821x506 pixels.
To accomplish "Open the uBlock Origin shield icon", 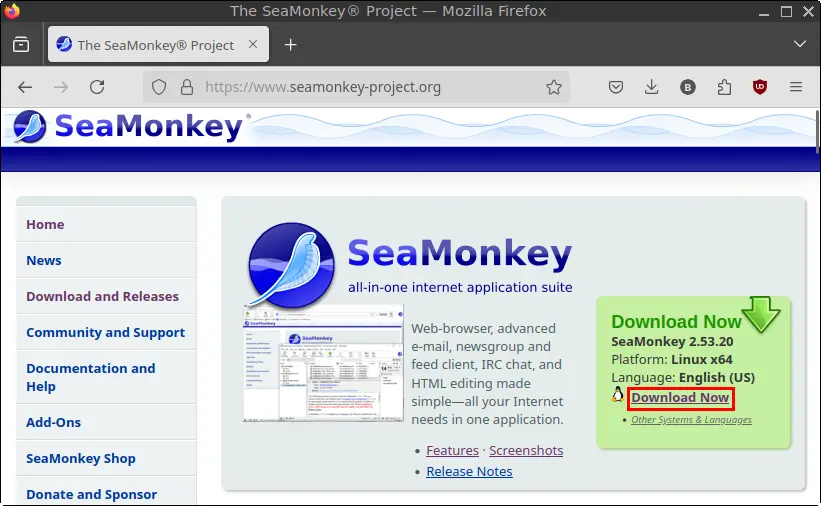I will (x=760, y=87).
